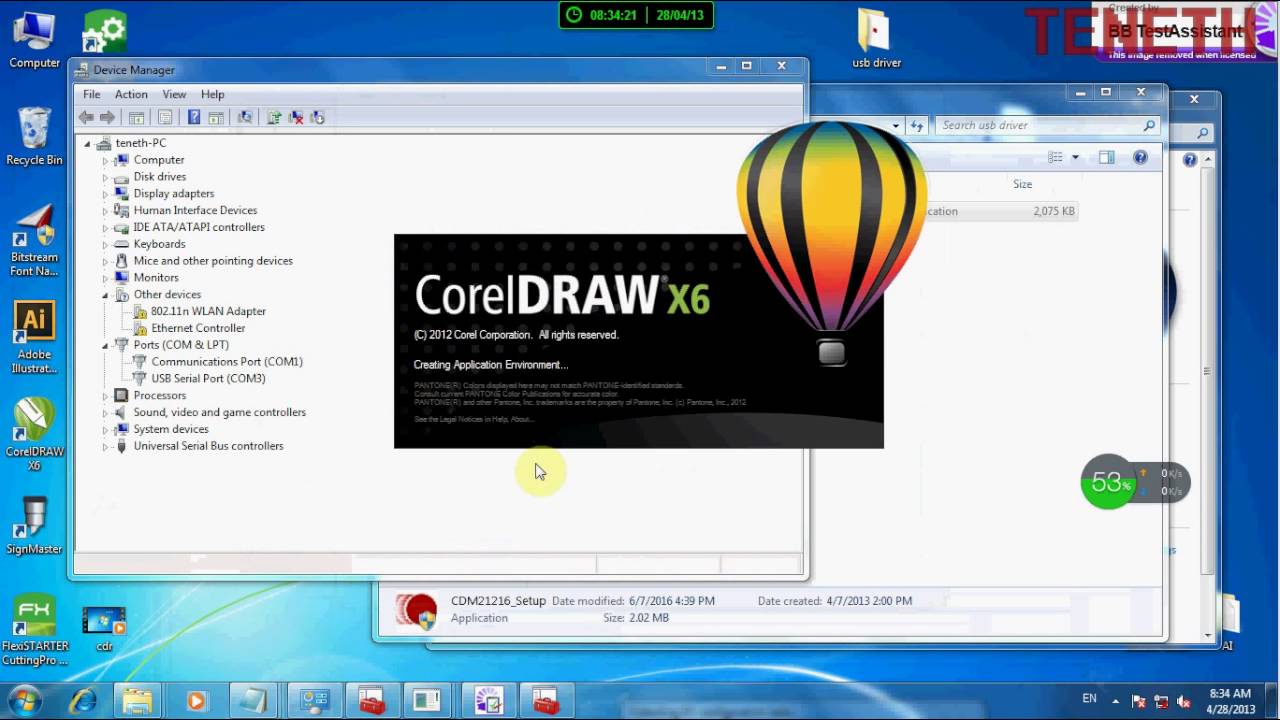The image size is (1280, 720).
Task: Click the CDM21216_Setup file name in details pane
Action: [498, 601]
